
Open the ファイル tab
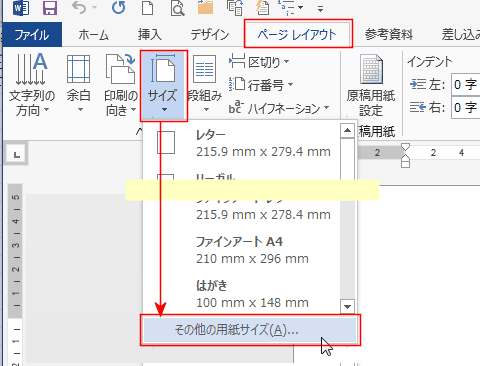(32, 34)
